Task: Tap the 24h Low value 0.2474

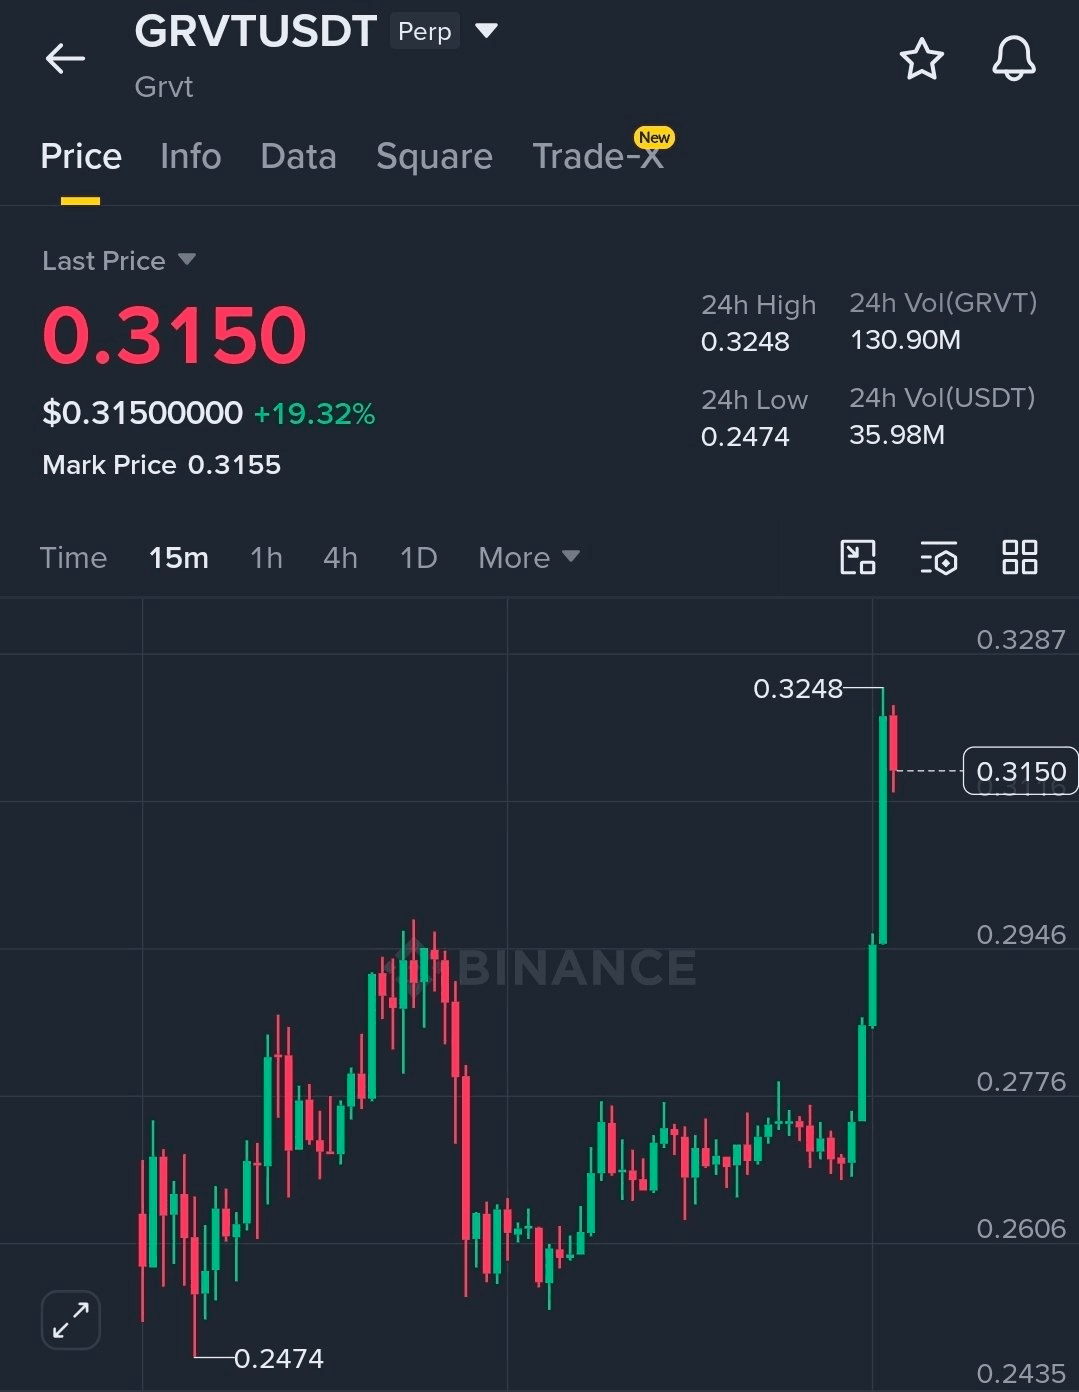Action: [745, 437]
